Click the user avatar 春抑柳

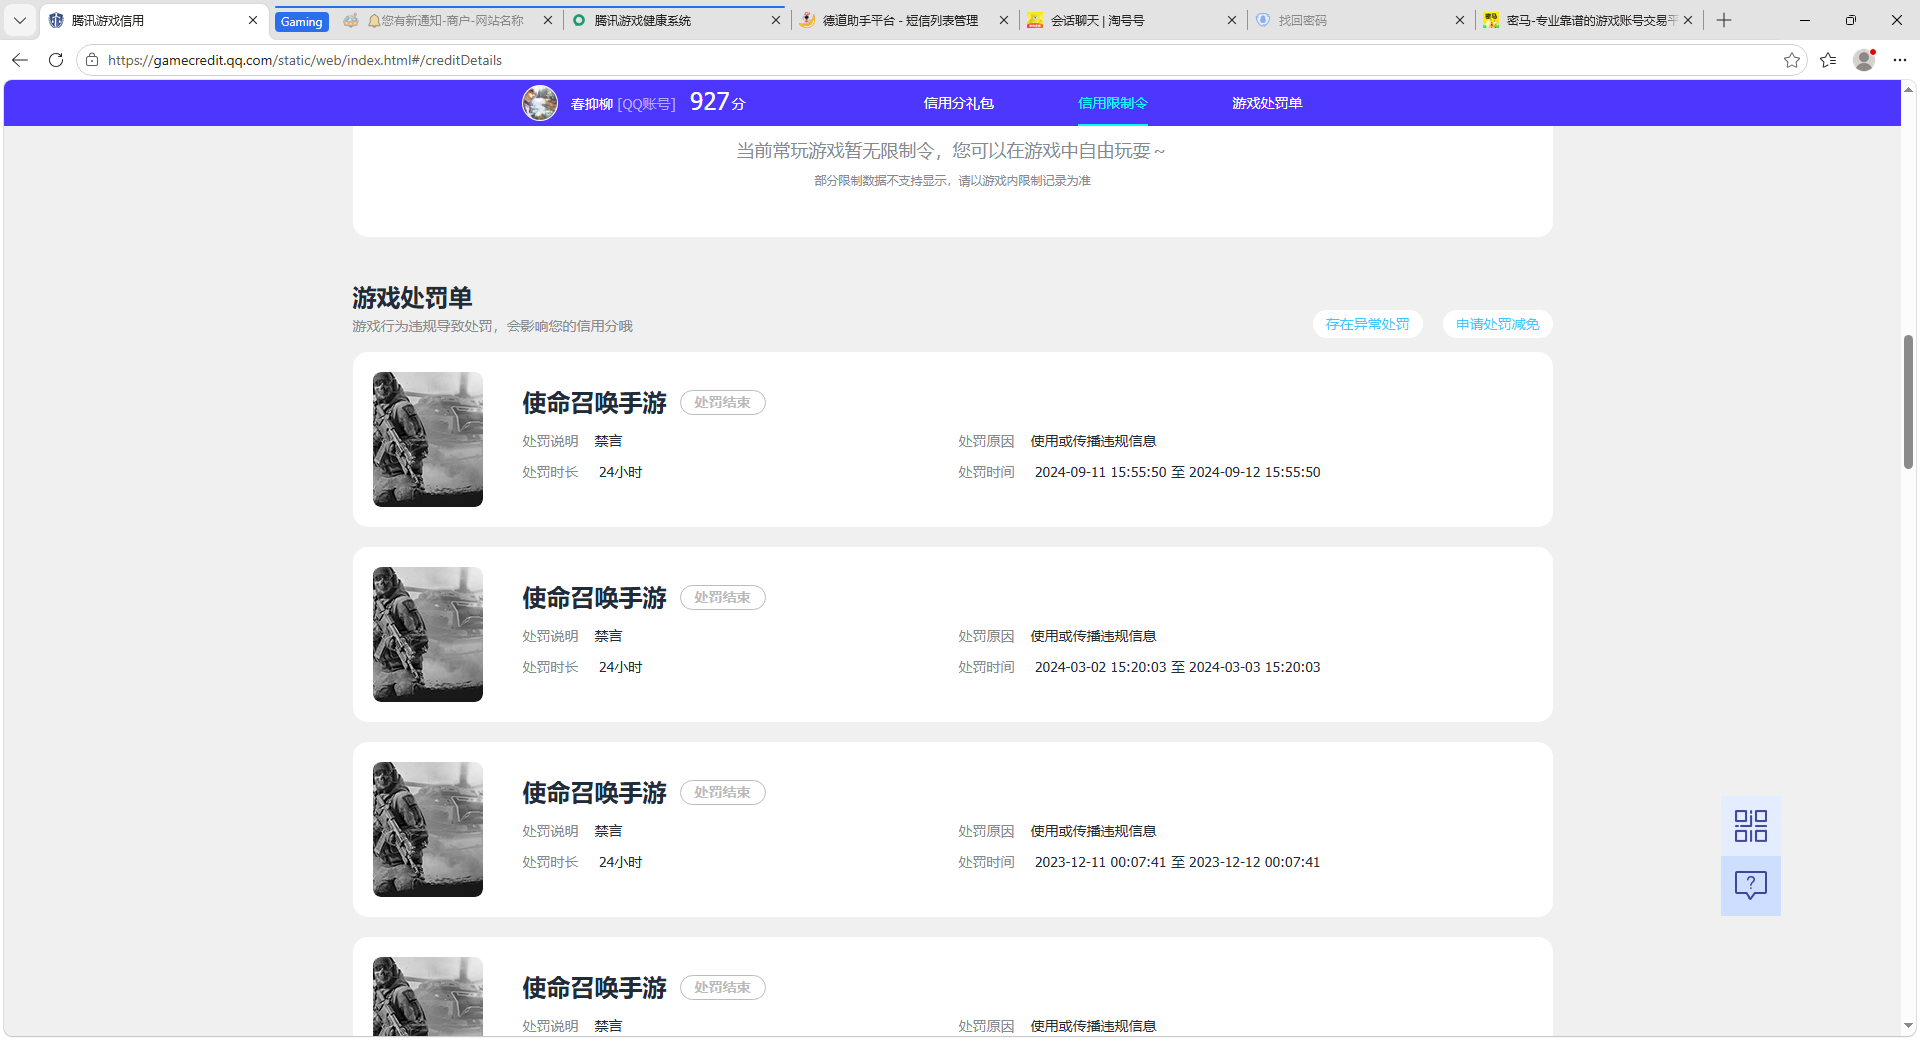click(x=540, y=103)
